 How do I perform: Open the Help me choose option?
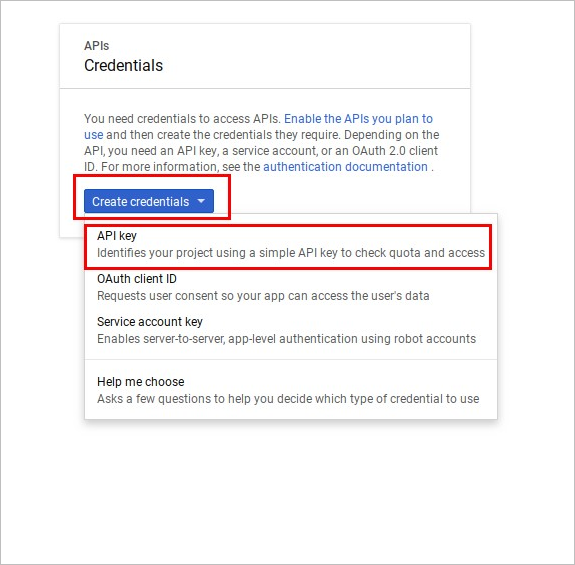[x=291, y=390]
